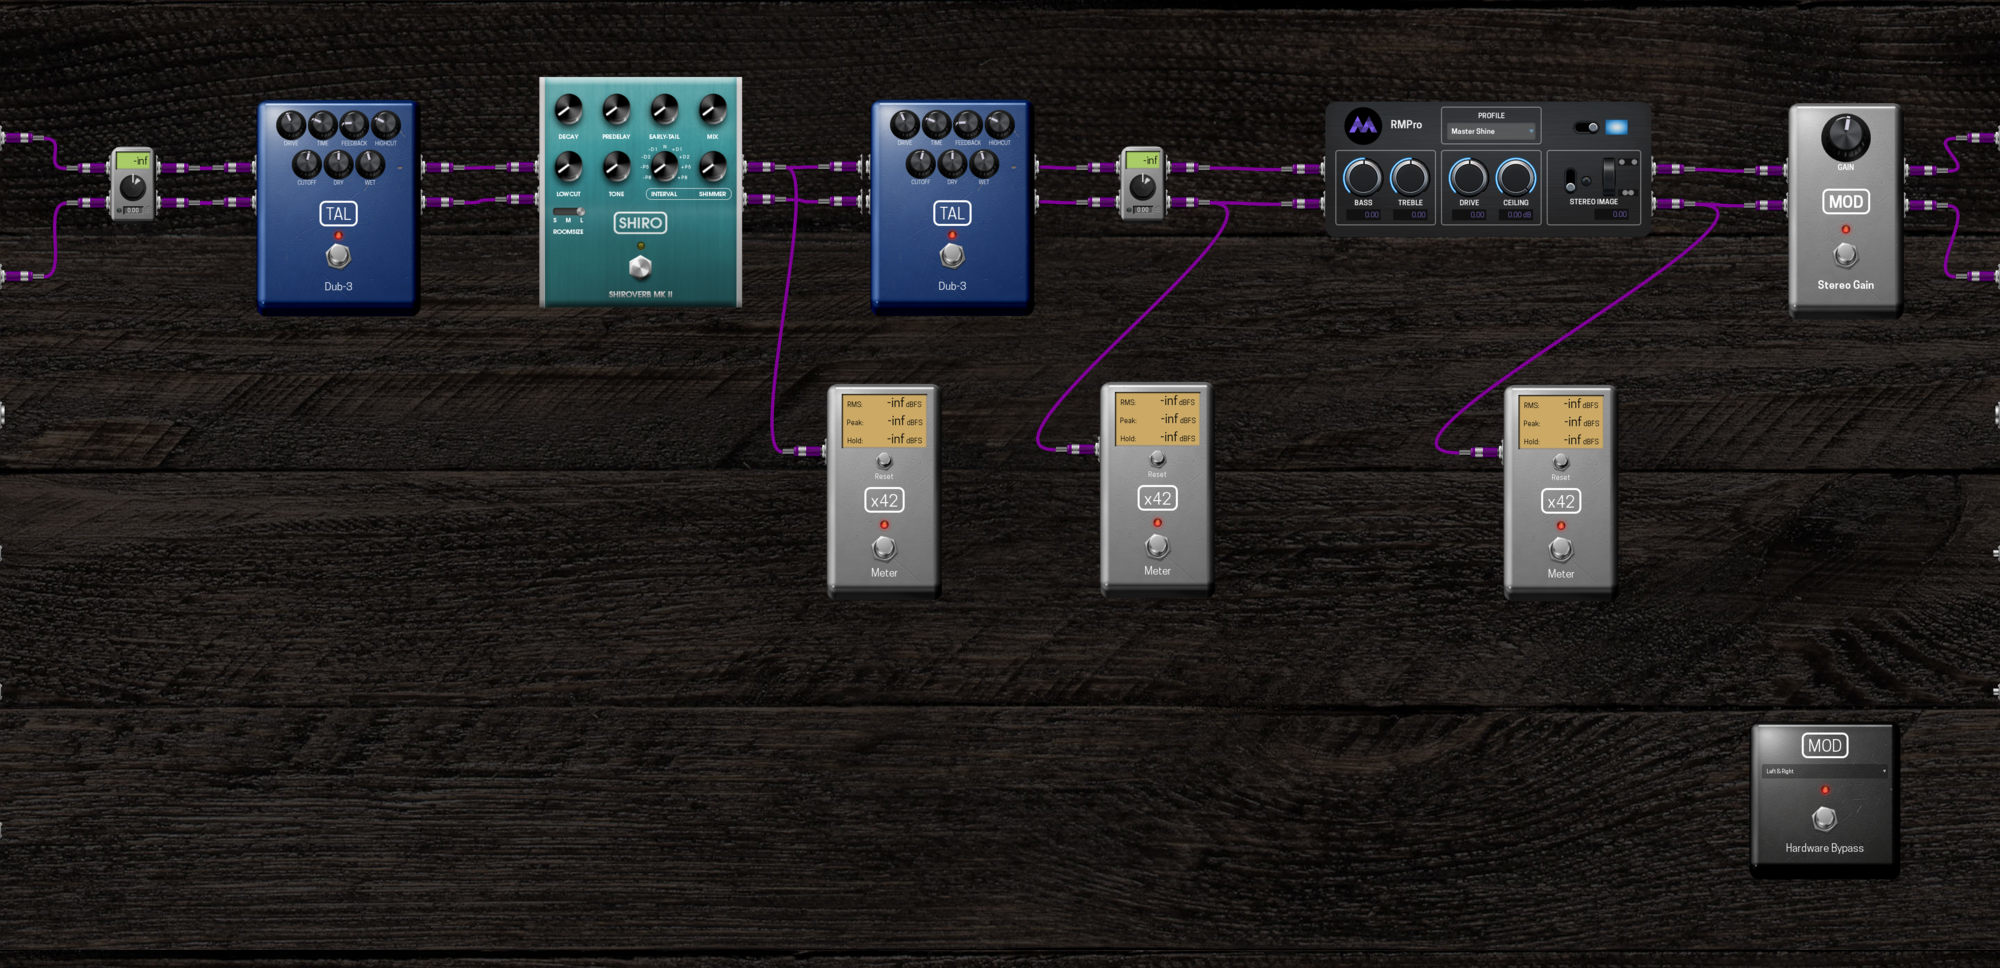
Task: Click the TAL logo on the Dub-3 pedal before Shiroverb
Action: (338, 214)
